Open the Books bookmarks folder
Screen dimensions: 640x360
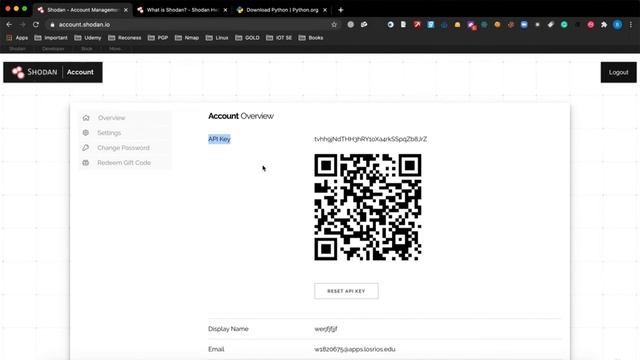(311, 38)
